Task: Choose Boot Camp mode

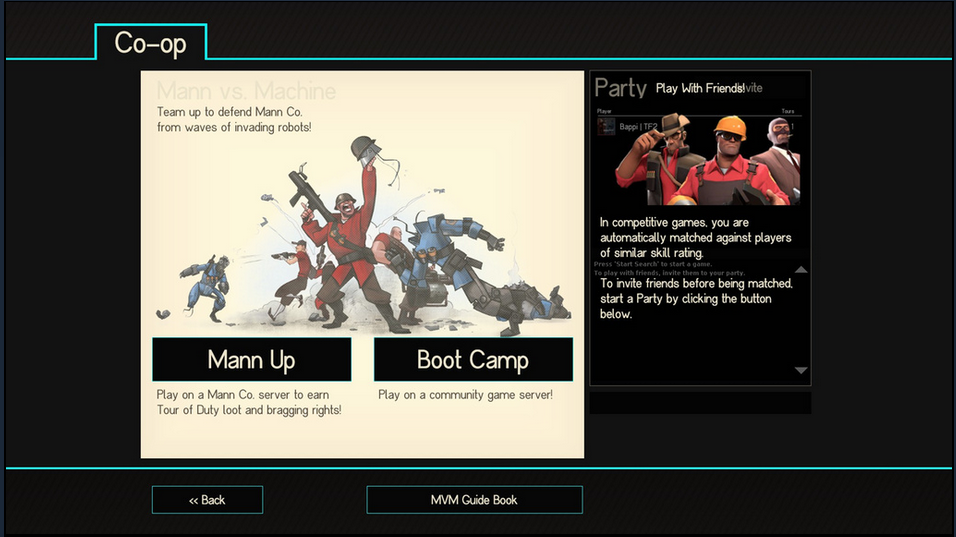Action: tap(473, 360)
